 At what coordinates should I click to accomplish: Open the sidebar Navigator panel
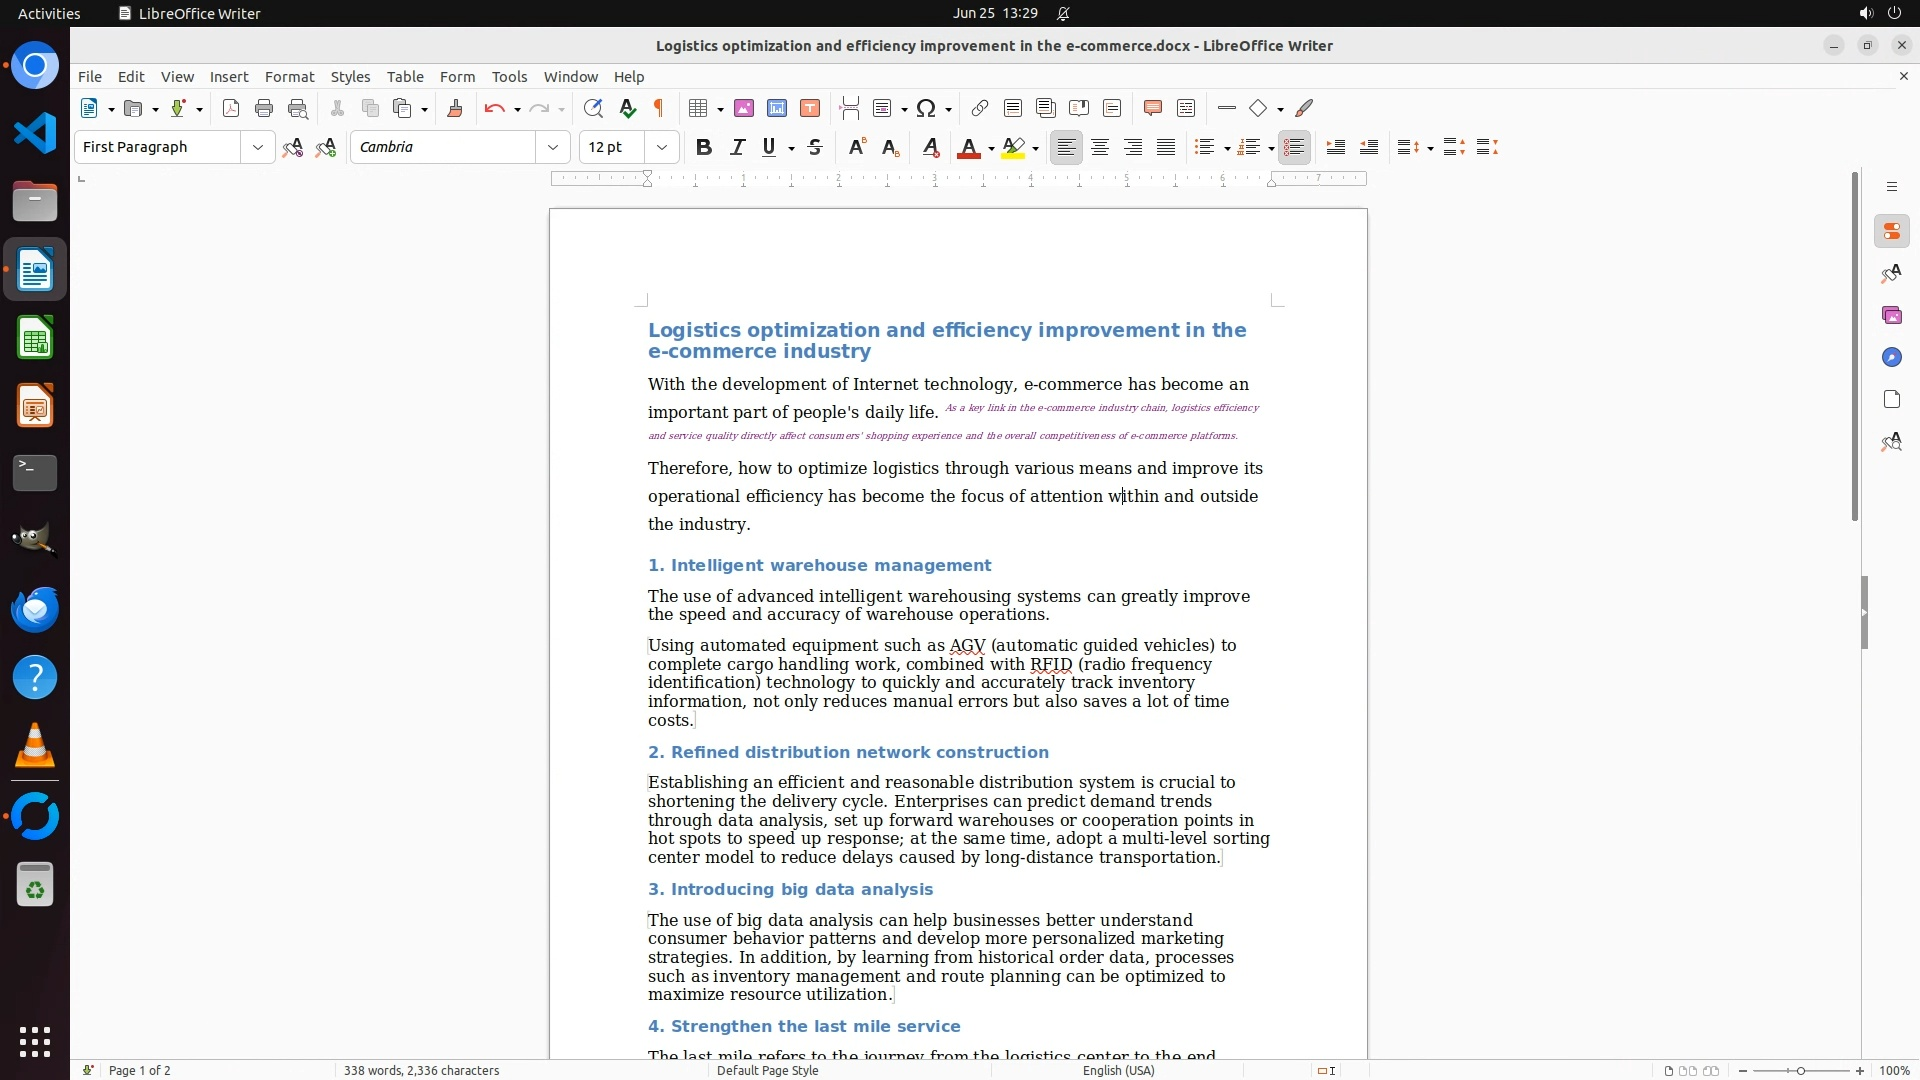point(1891,358)
